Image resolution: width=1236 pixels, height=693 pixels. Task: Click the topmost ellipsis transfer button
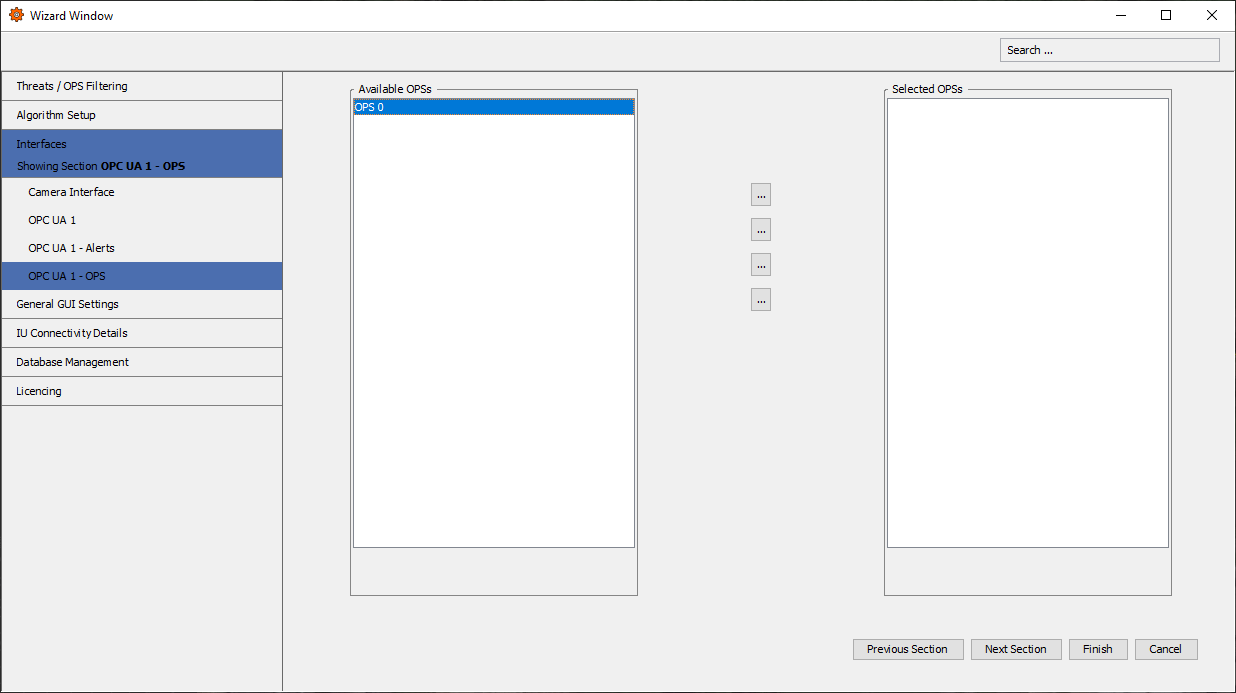[761, 195]
